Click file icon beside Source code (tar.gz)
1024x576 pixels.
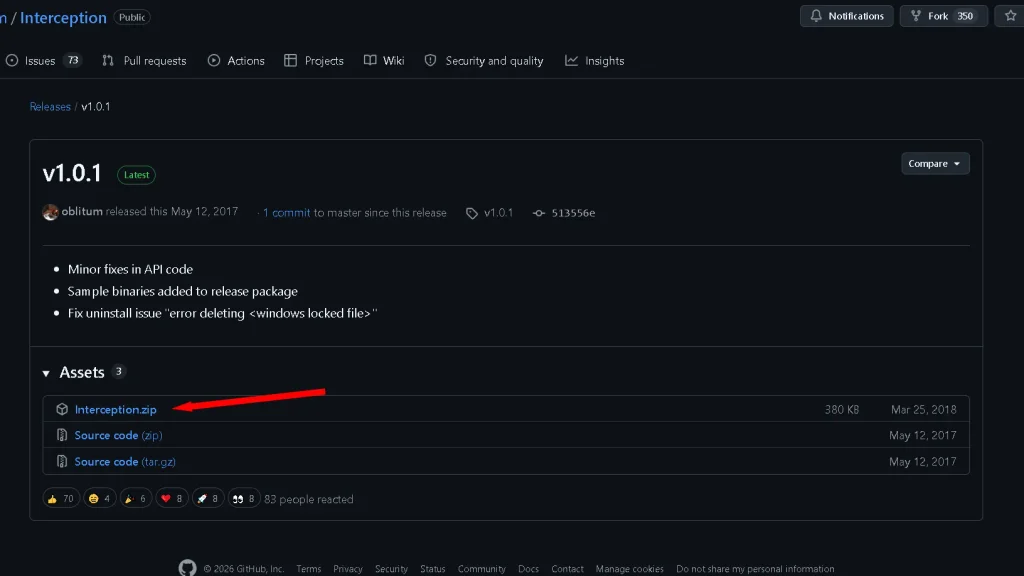(x=62, y=462)
